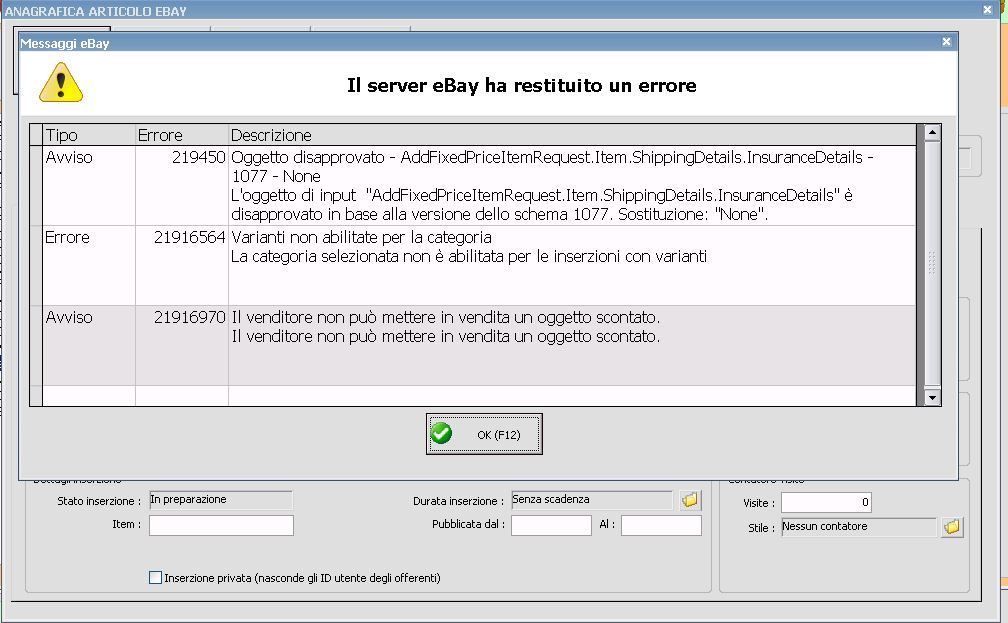Click the Pubblicata dal date field
Screen dimensions: 1008x623
[551, 525]
